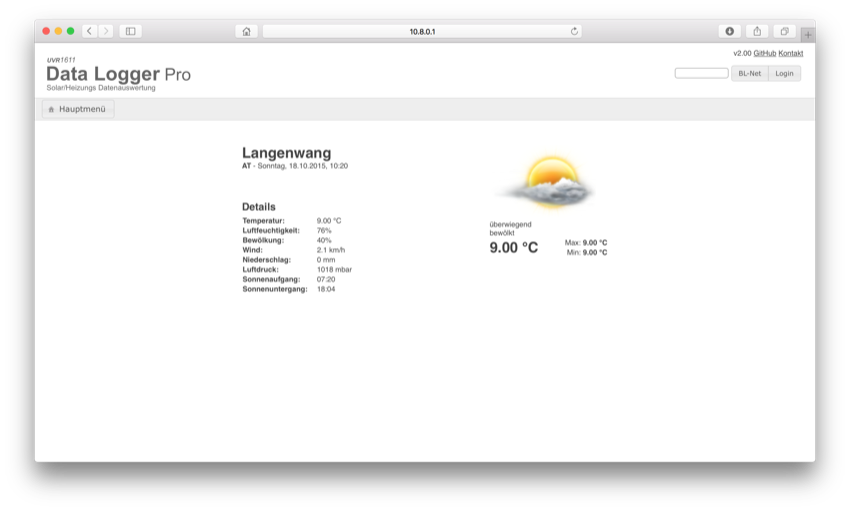850x511 pixels.
Task: Click the Langenwang location heading
Action: click(286, 153)
